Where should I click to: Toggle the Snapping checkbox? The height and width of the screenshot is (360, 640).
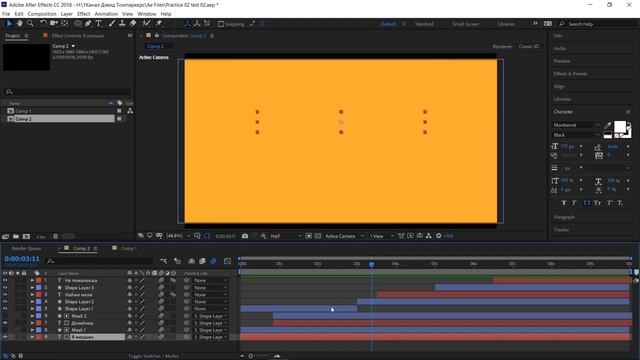pos(221,24)
